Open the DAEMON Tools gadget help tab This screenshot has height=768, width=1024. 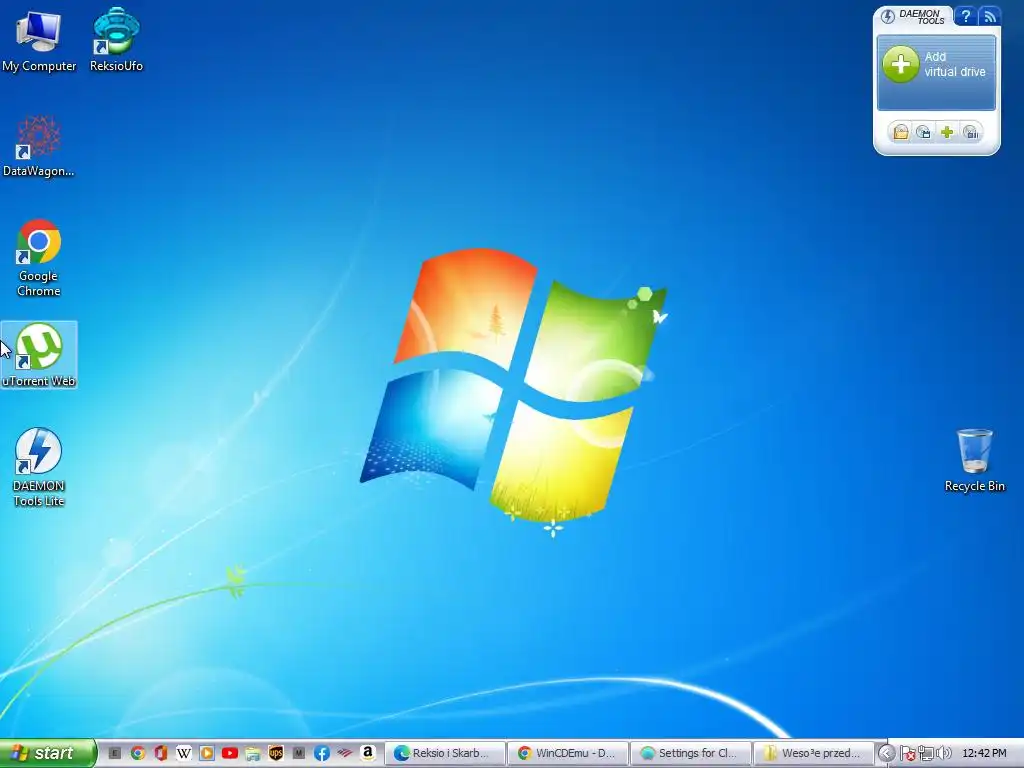point(965,16)
